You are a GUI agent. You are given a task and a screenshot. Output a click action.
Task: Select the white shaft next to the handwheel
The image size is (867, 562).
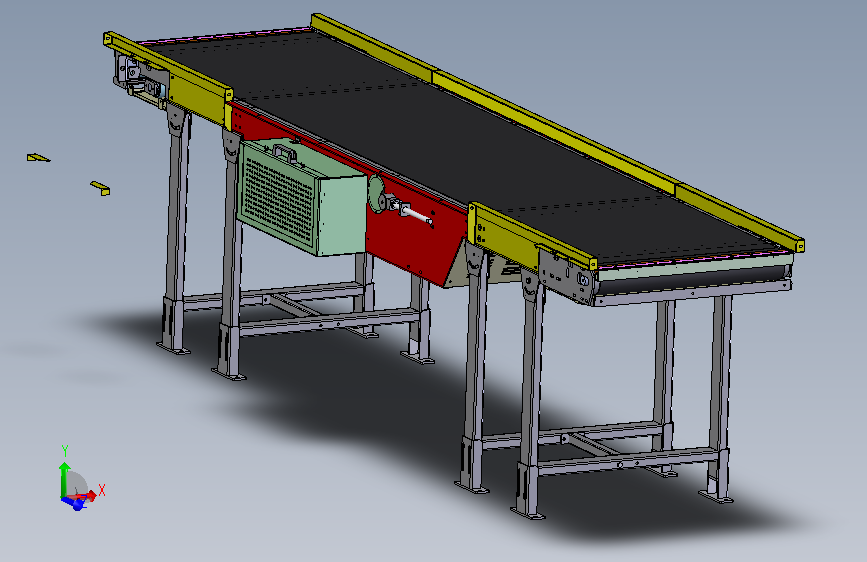click(416, 216)
